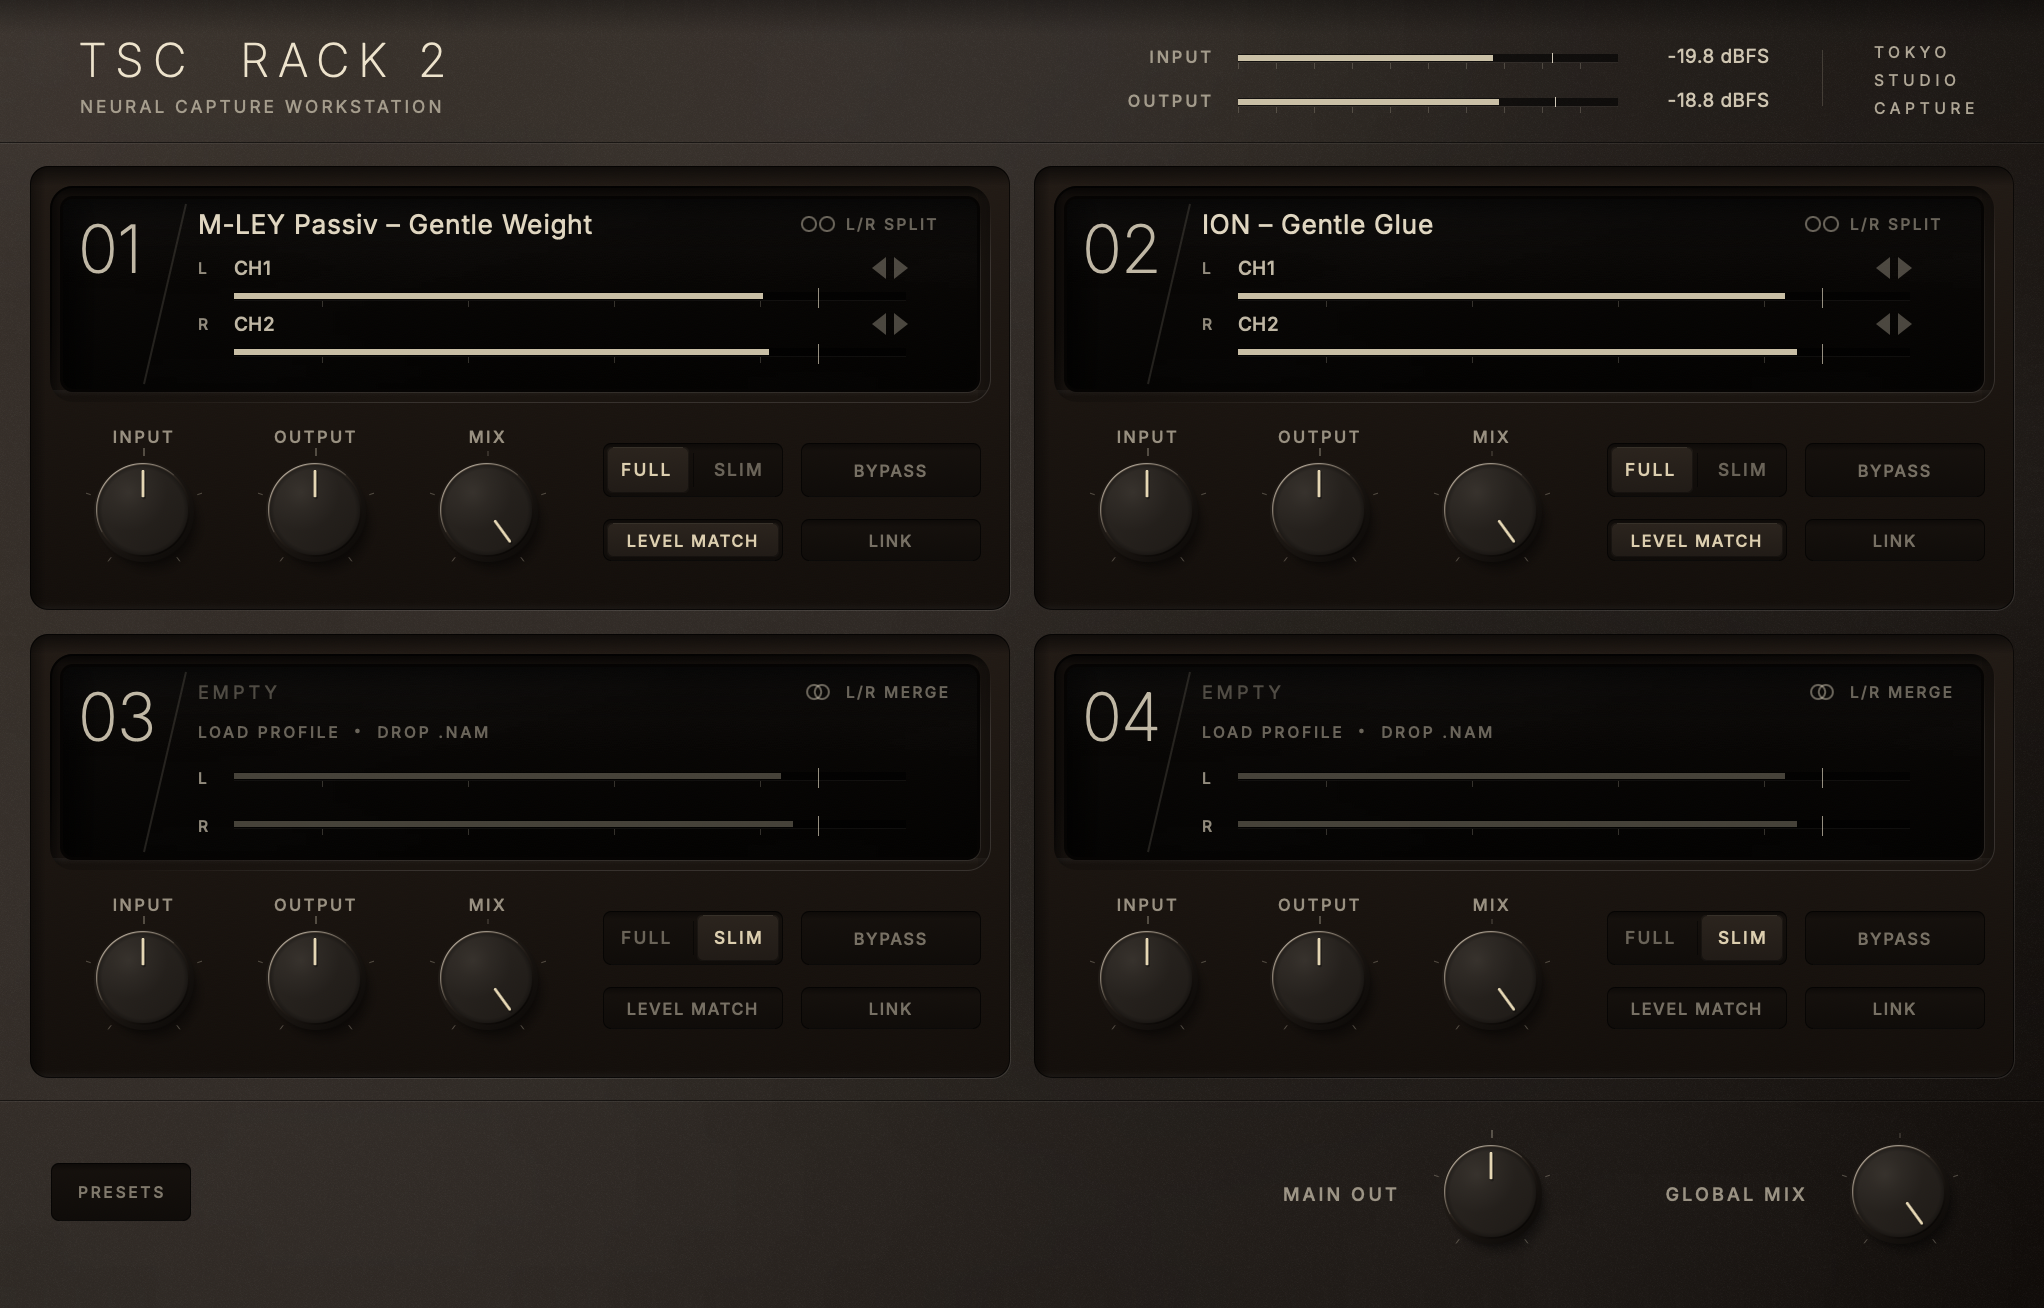Click the MIX knob of slot 03
Screen dimensions: 2044x1308
[486, 978]
